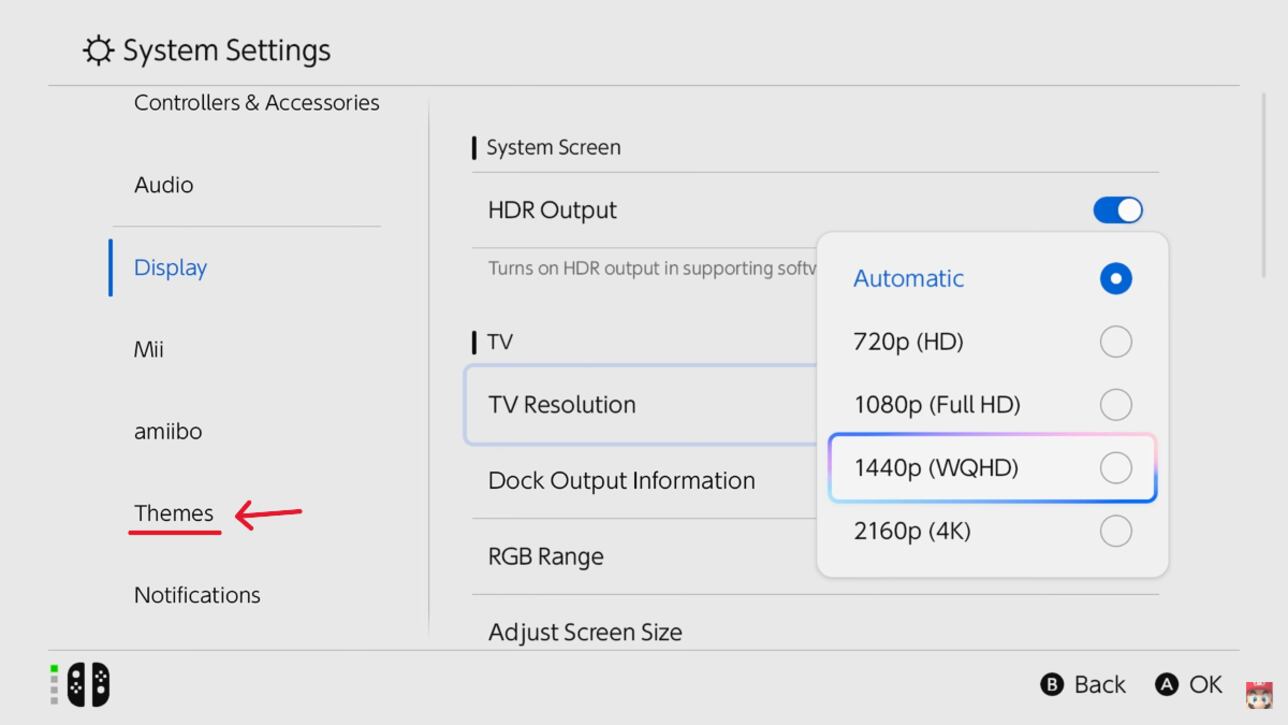Choose 1080p (Full HD) resolution
Viewport: 1288px width, 725px height.
(x=1115, y=405)
